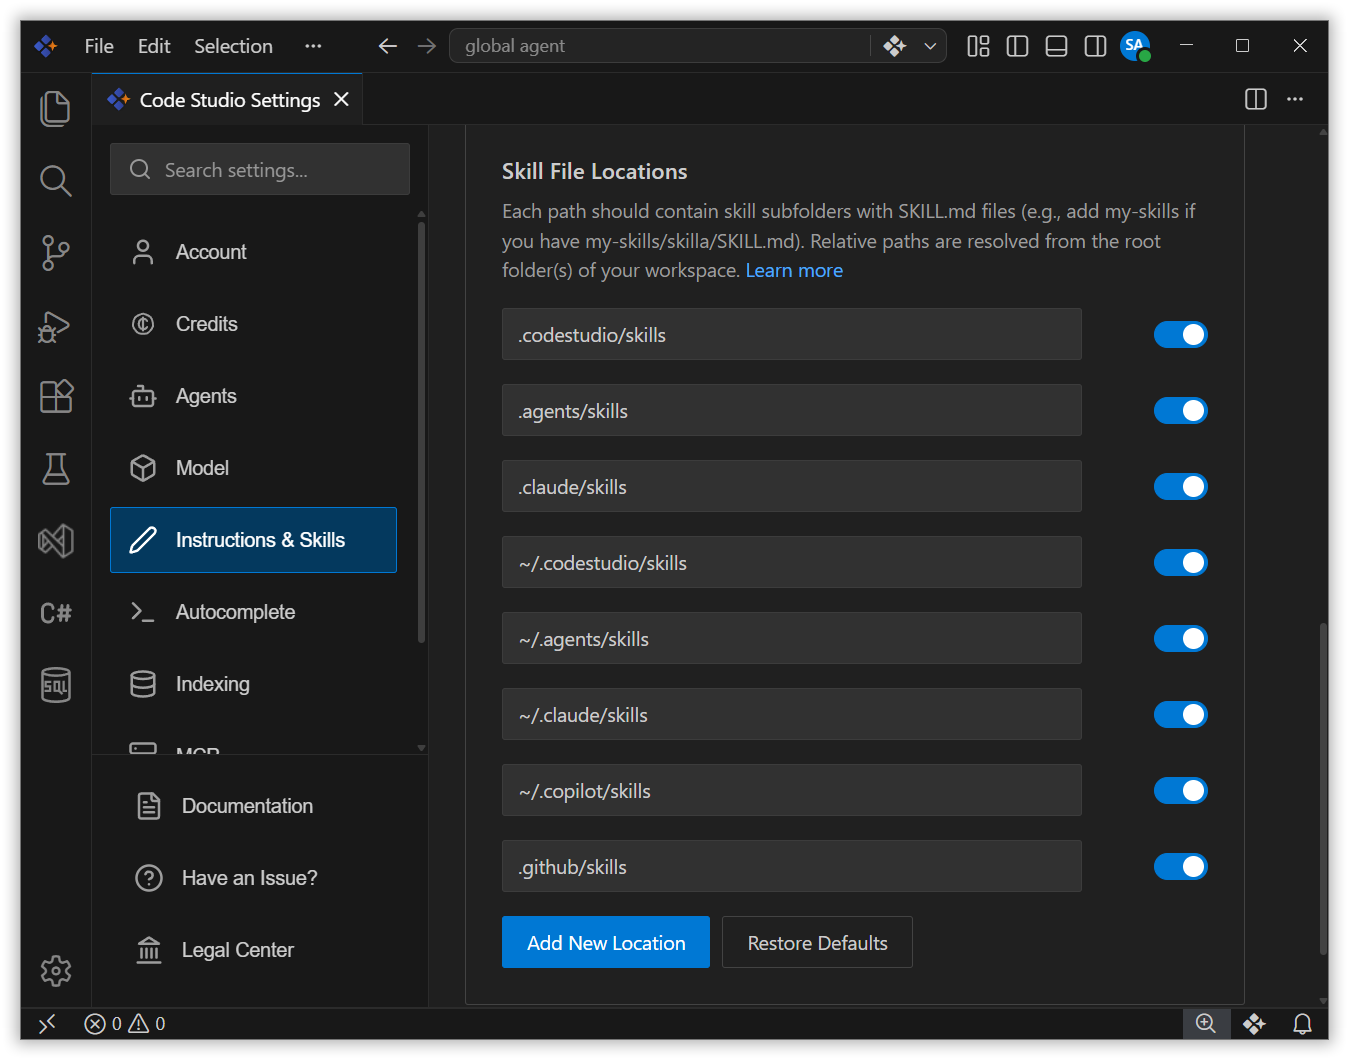Image resolution: width=1349 pixels, height=1060 pixels.
Task: Open the Extensions view
Action: (56, 397)
